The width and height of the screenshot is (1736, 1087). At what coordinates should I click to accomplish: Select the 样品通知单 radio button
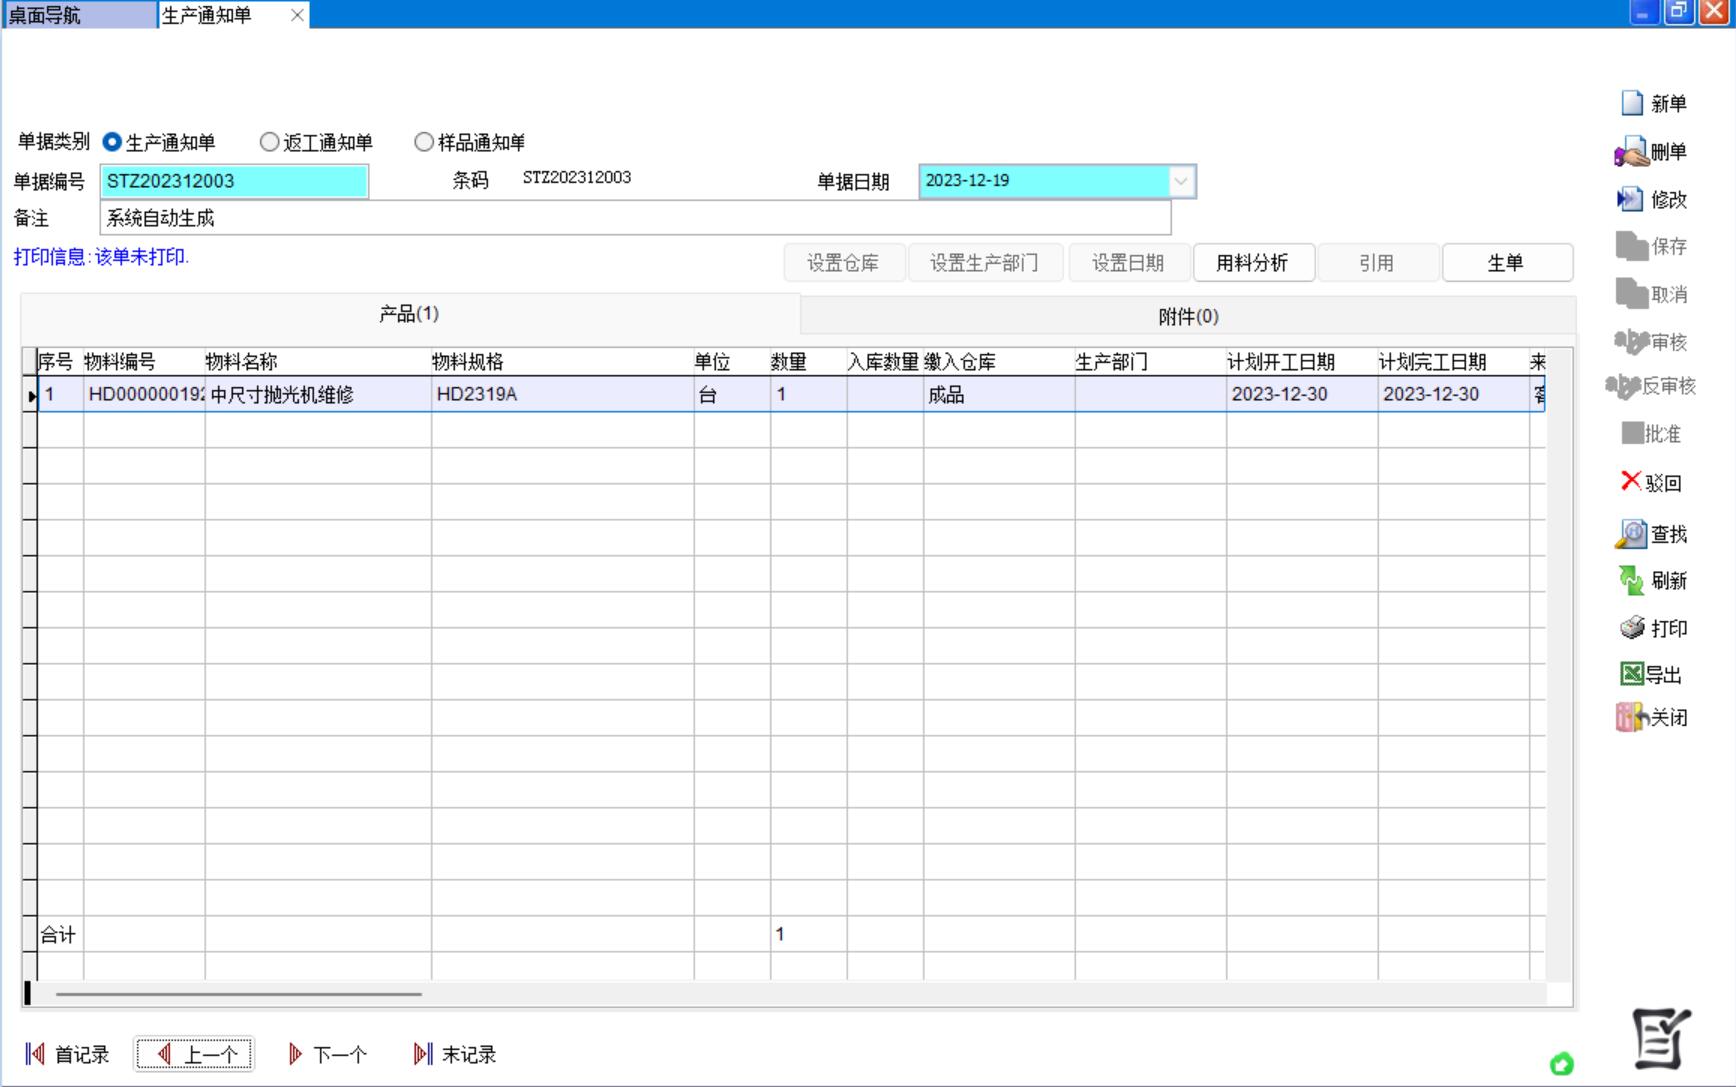tap(424, 142)
